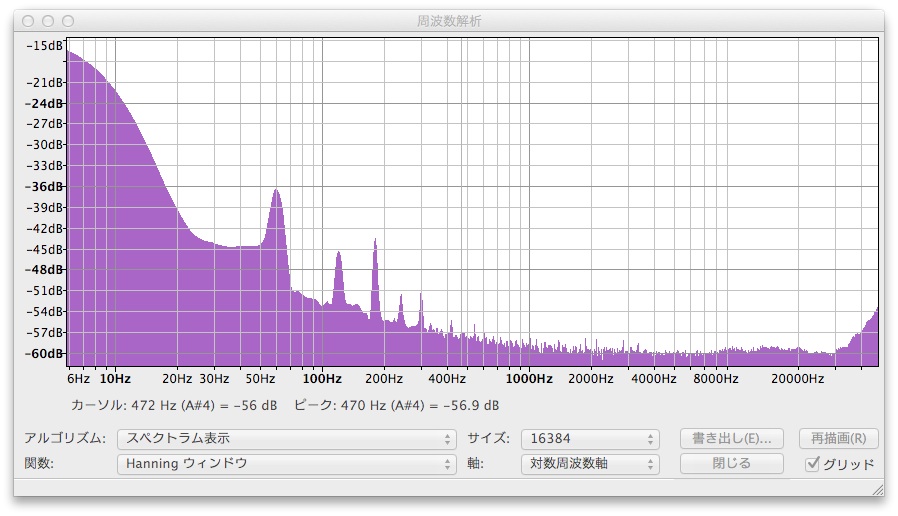Click the 関数: label
This screenshot has height=516, width=898.
[39, 463]
